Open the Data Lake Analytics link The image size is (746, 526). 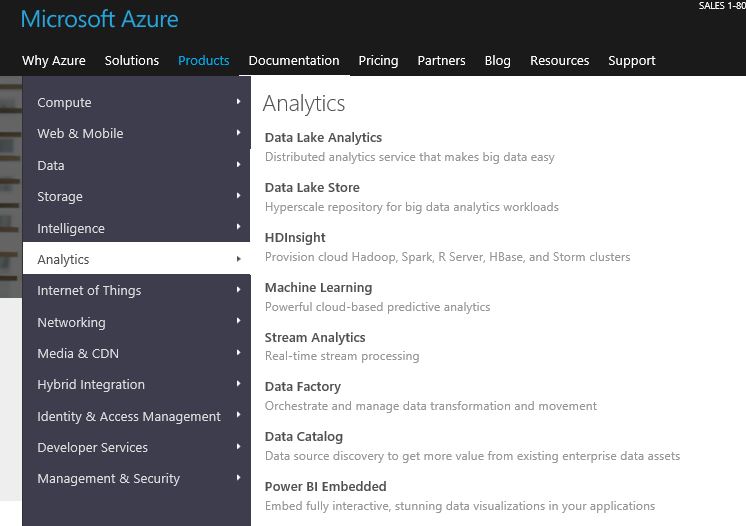(x=323, y=138)
